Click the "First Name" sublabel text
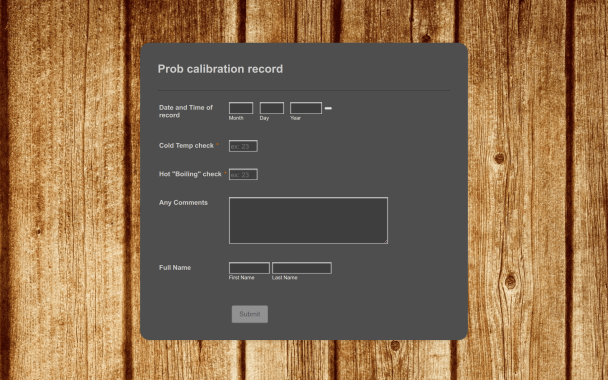Screen dimensions: 608x380 click(242, 278)
